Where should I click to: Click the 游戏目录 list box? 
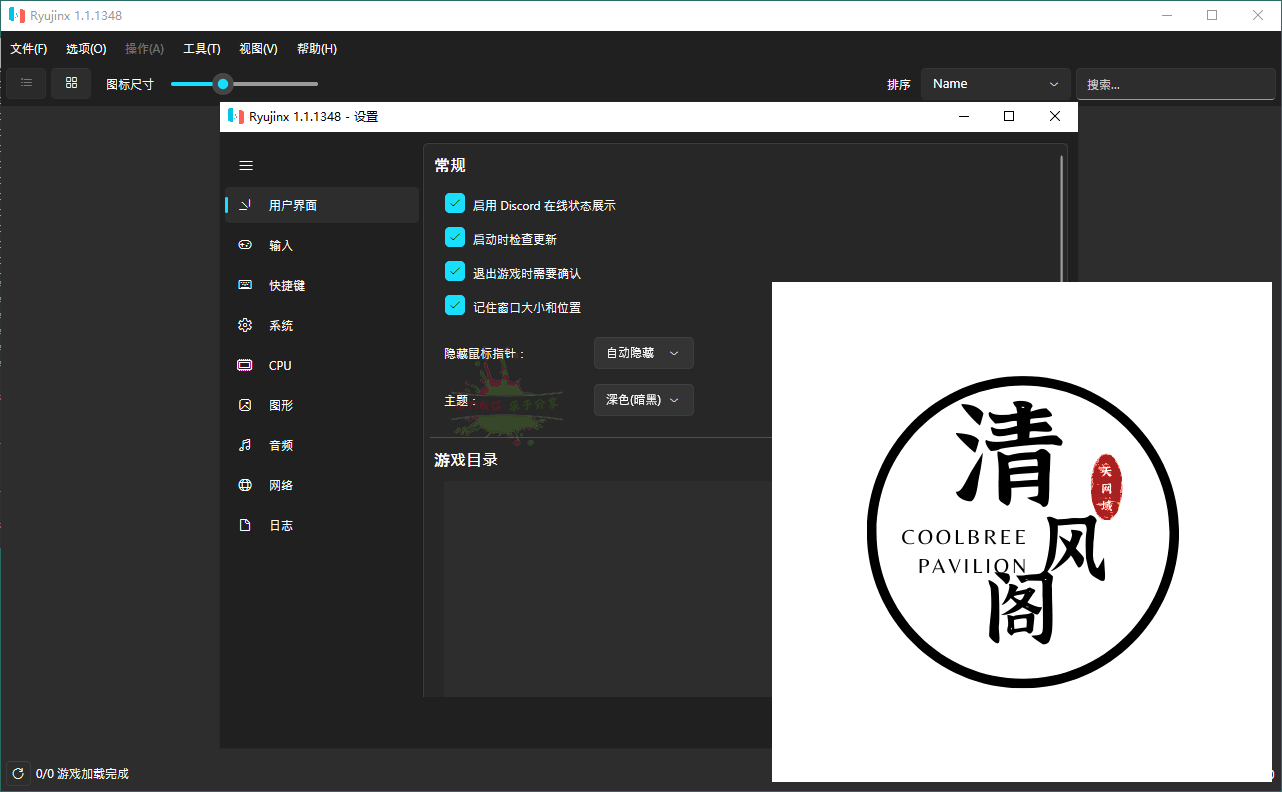[608, 588]
